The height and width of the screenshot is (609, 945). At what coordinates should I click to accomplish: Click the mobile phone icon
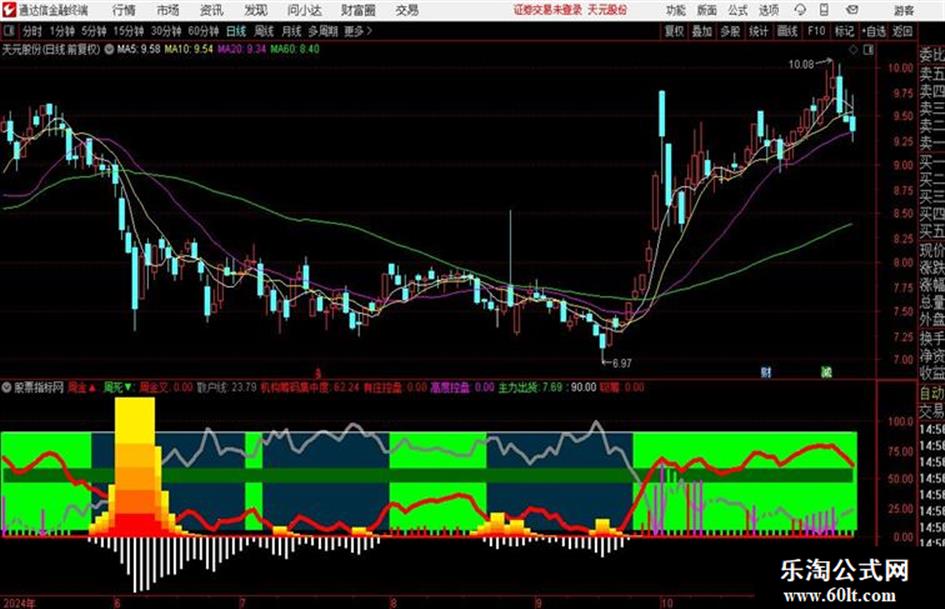pos(824,10)
